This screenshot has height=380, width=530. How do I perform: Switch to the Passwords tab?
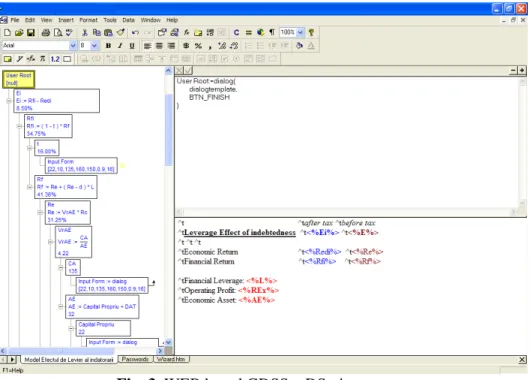[x=135, y=359]
